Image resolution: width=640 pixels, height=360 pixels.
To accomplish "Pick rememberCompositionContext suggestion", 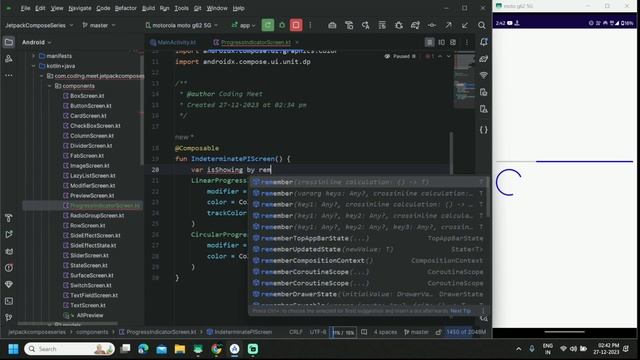I will click(x=369, y=260).
